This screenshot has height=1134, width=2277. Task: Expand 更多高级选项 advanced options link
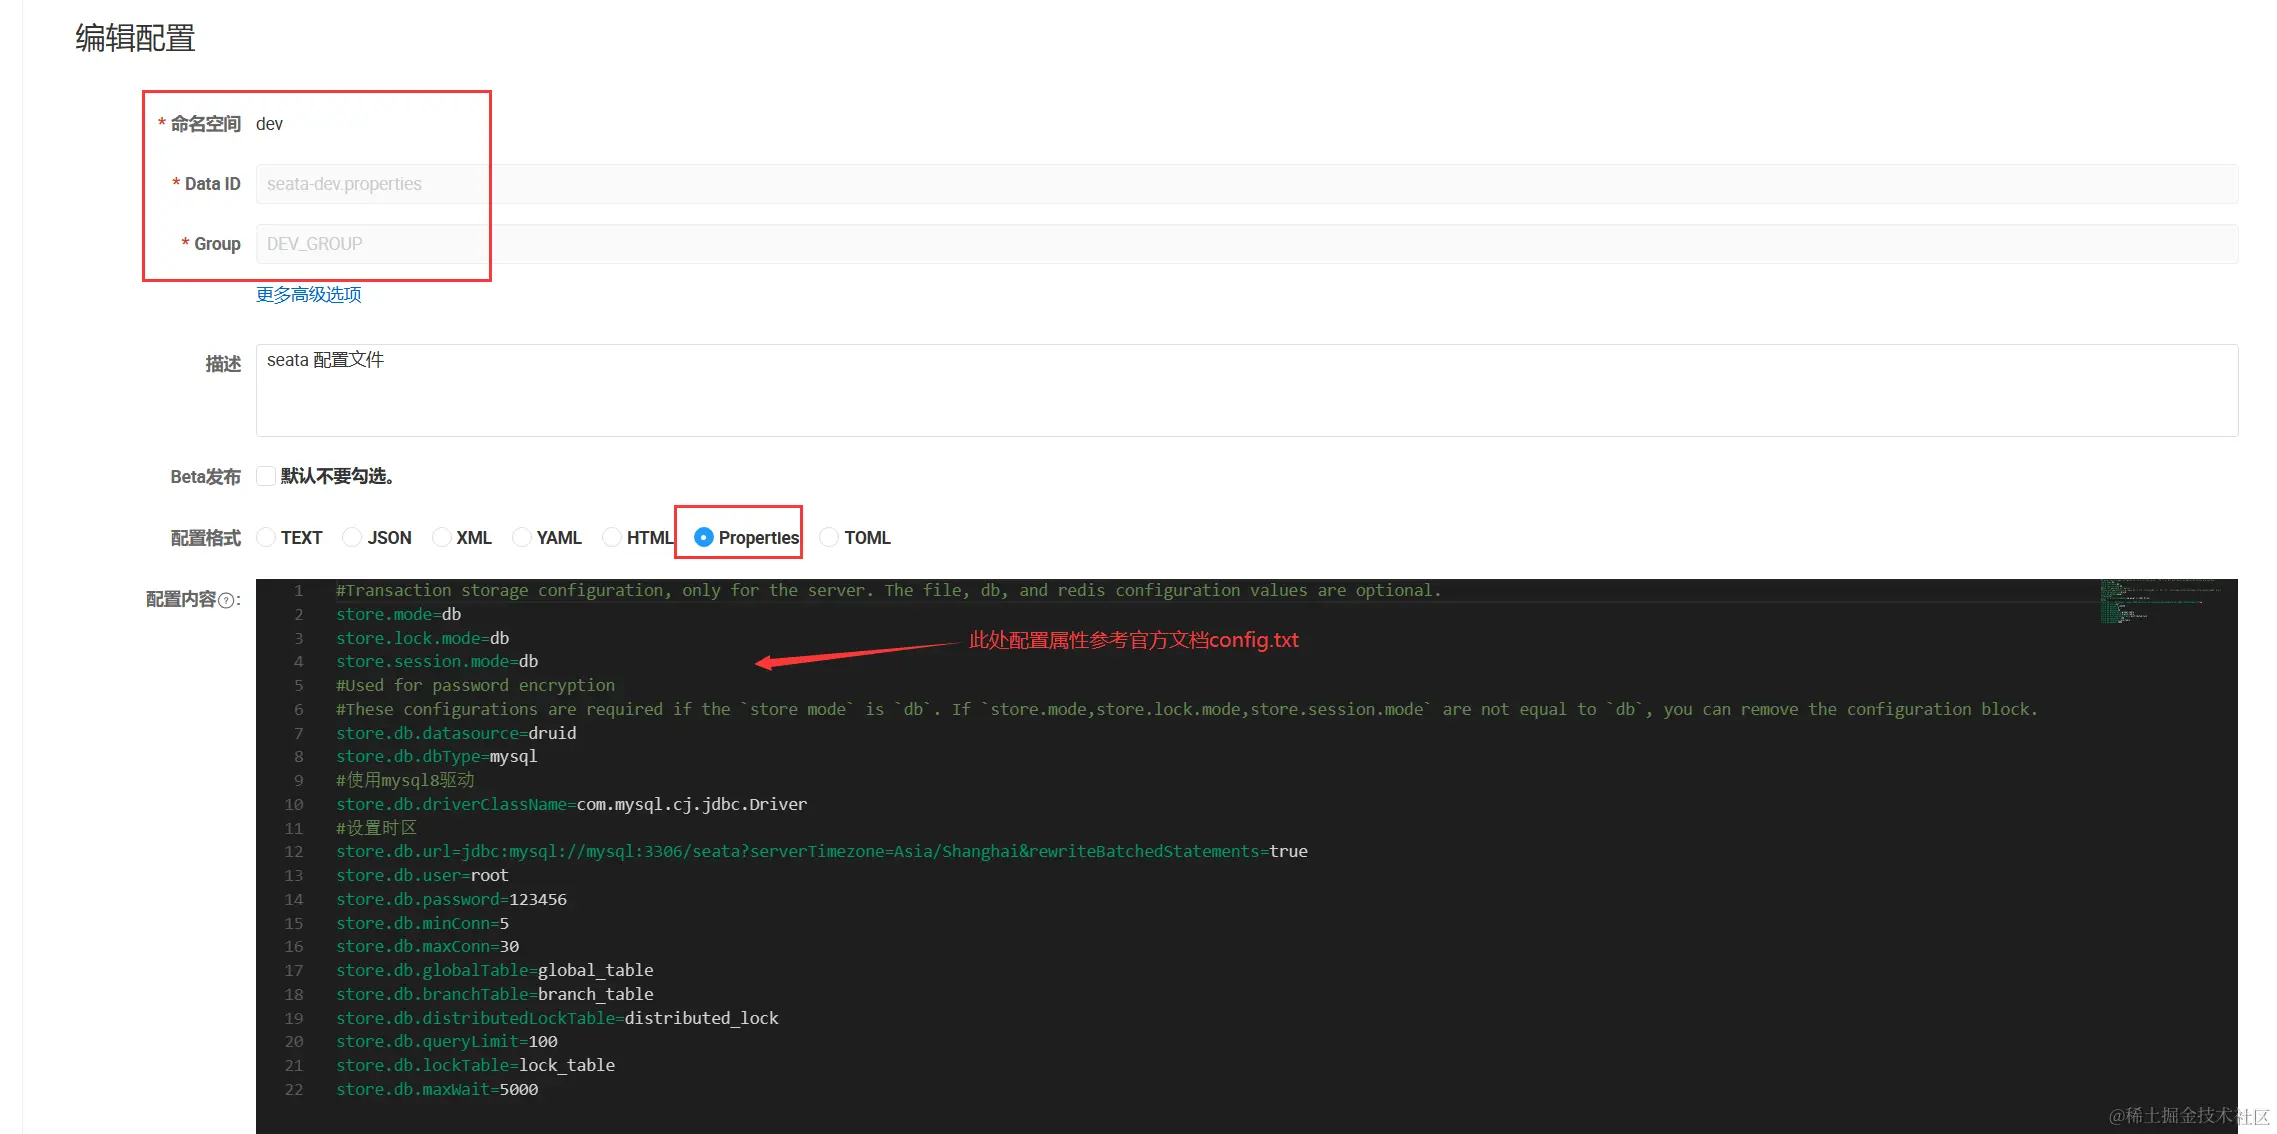[x=308, y=295]
